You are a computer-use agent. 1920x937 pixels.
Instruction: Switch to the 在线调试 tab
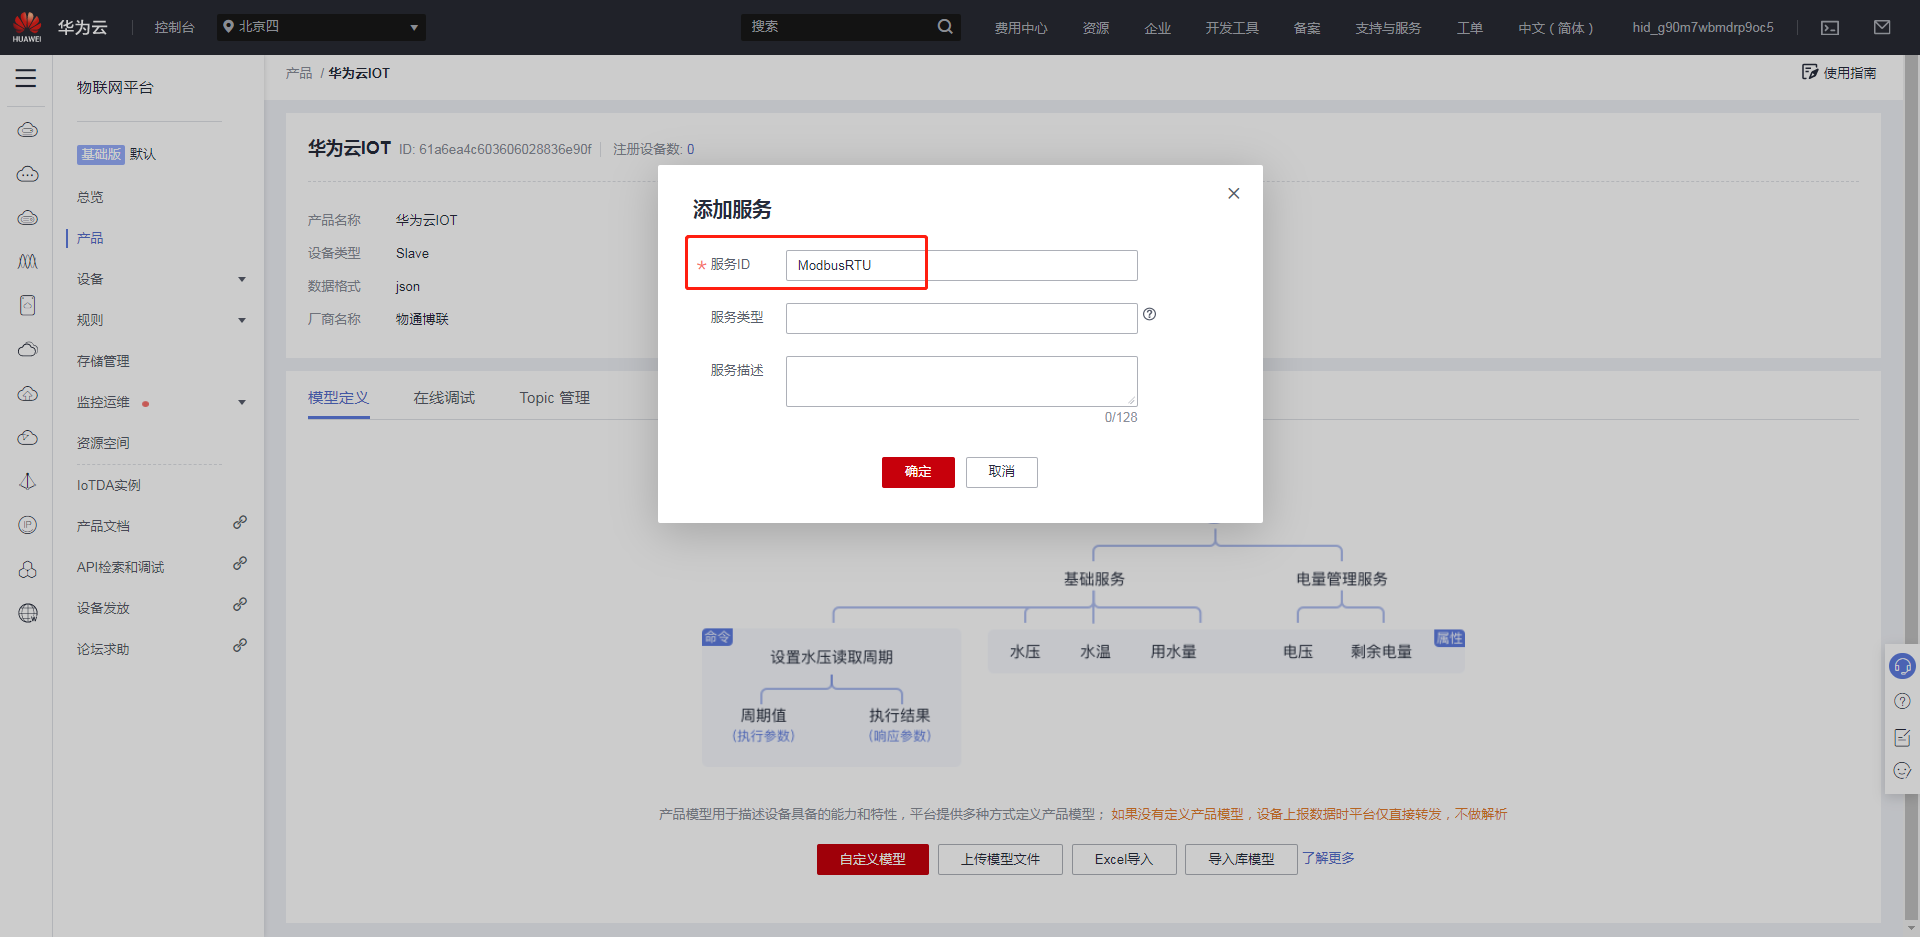click(444, 398)
